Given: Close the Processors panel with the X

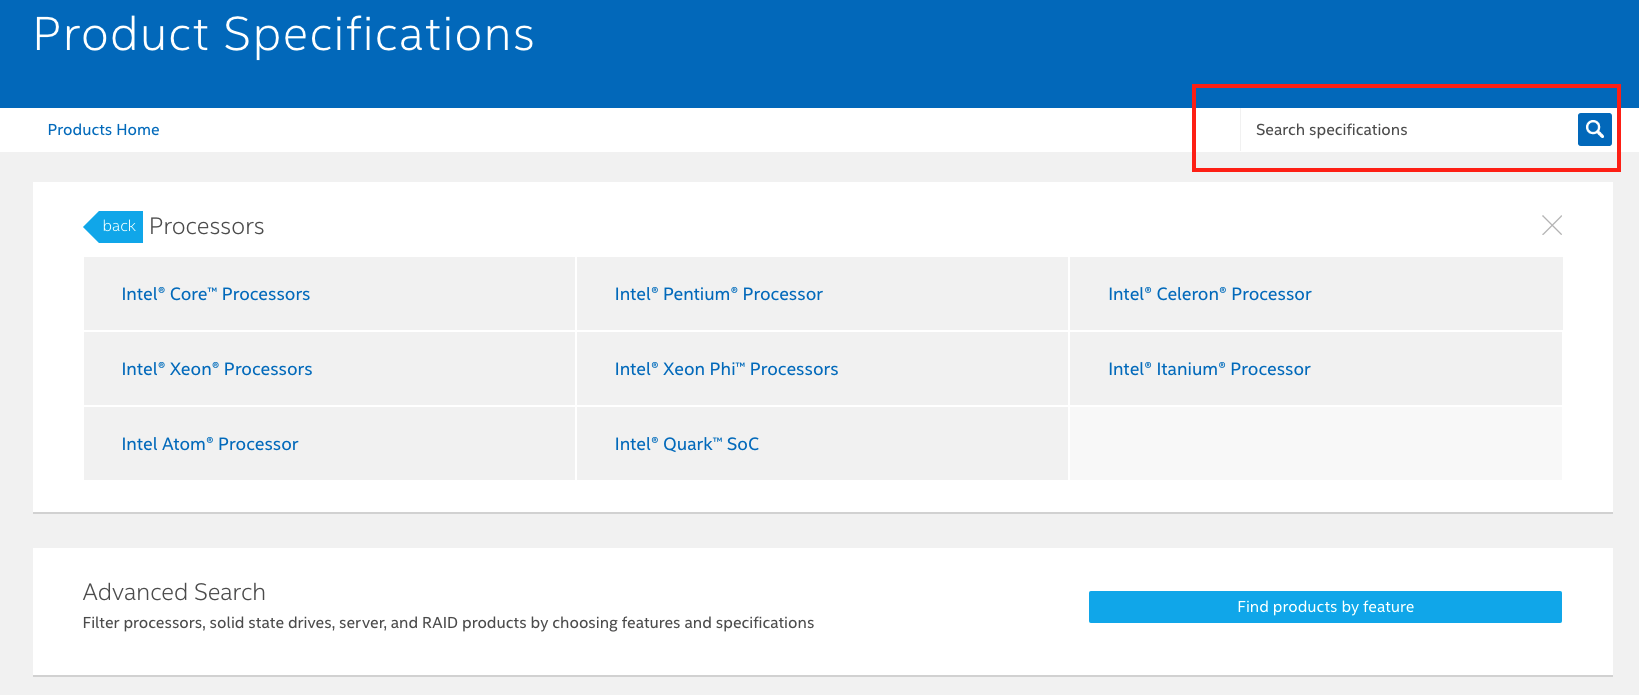Looking at the screenshot, I should pyautogui.click(x=1552, y=225).
